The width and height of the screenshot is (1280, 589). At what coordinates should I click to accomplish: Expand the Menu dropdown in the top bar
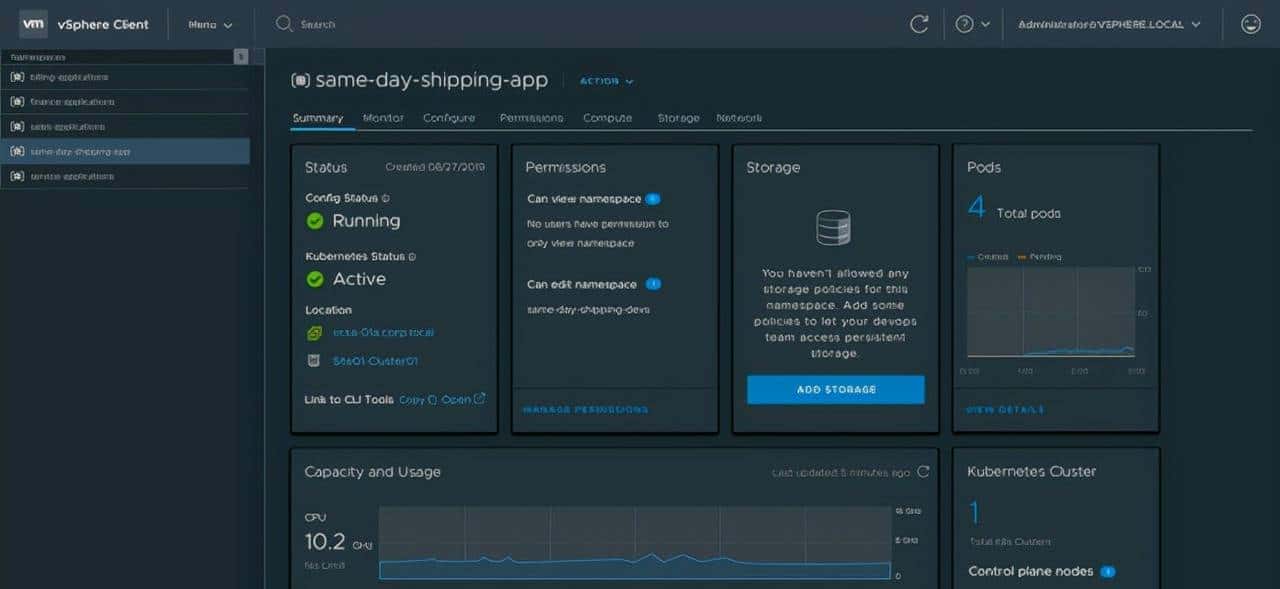click(210, 23)
